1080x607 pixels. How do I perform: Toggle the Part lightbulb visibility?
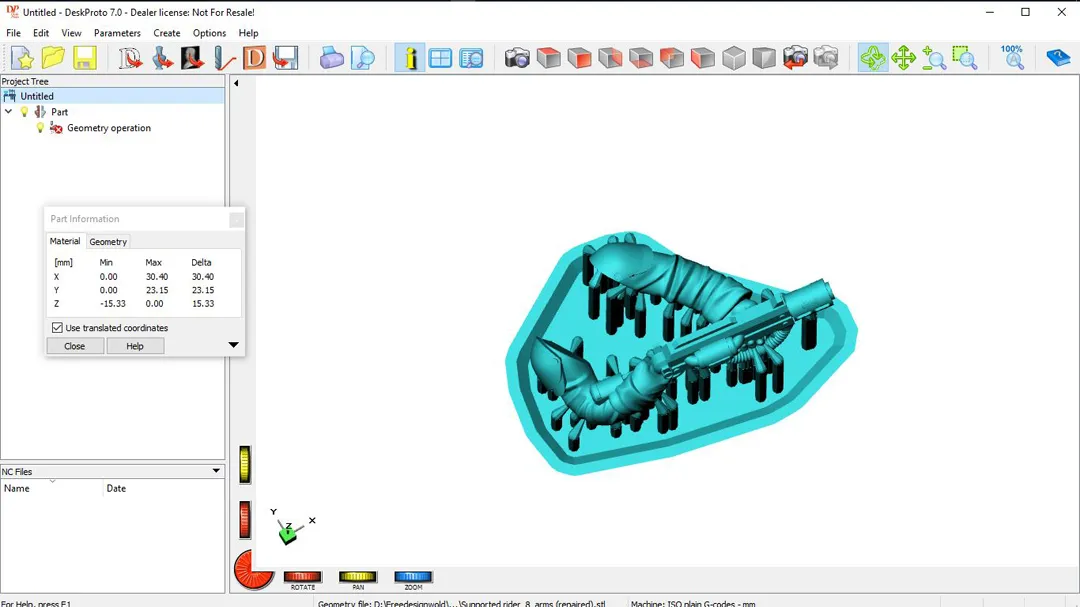point(25,112)
